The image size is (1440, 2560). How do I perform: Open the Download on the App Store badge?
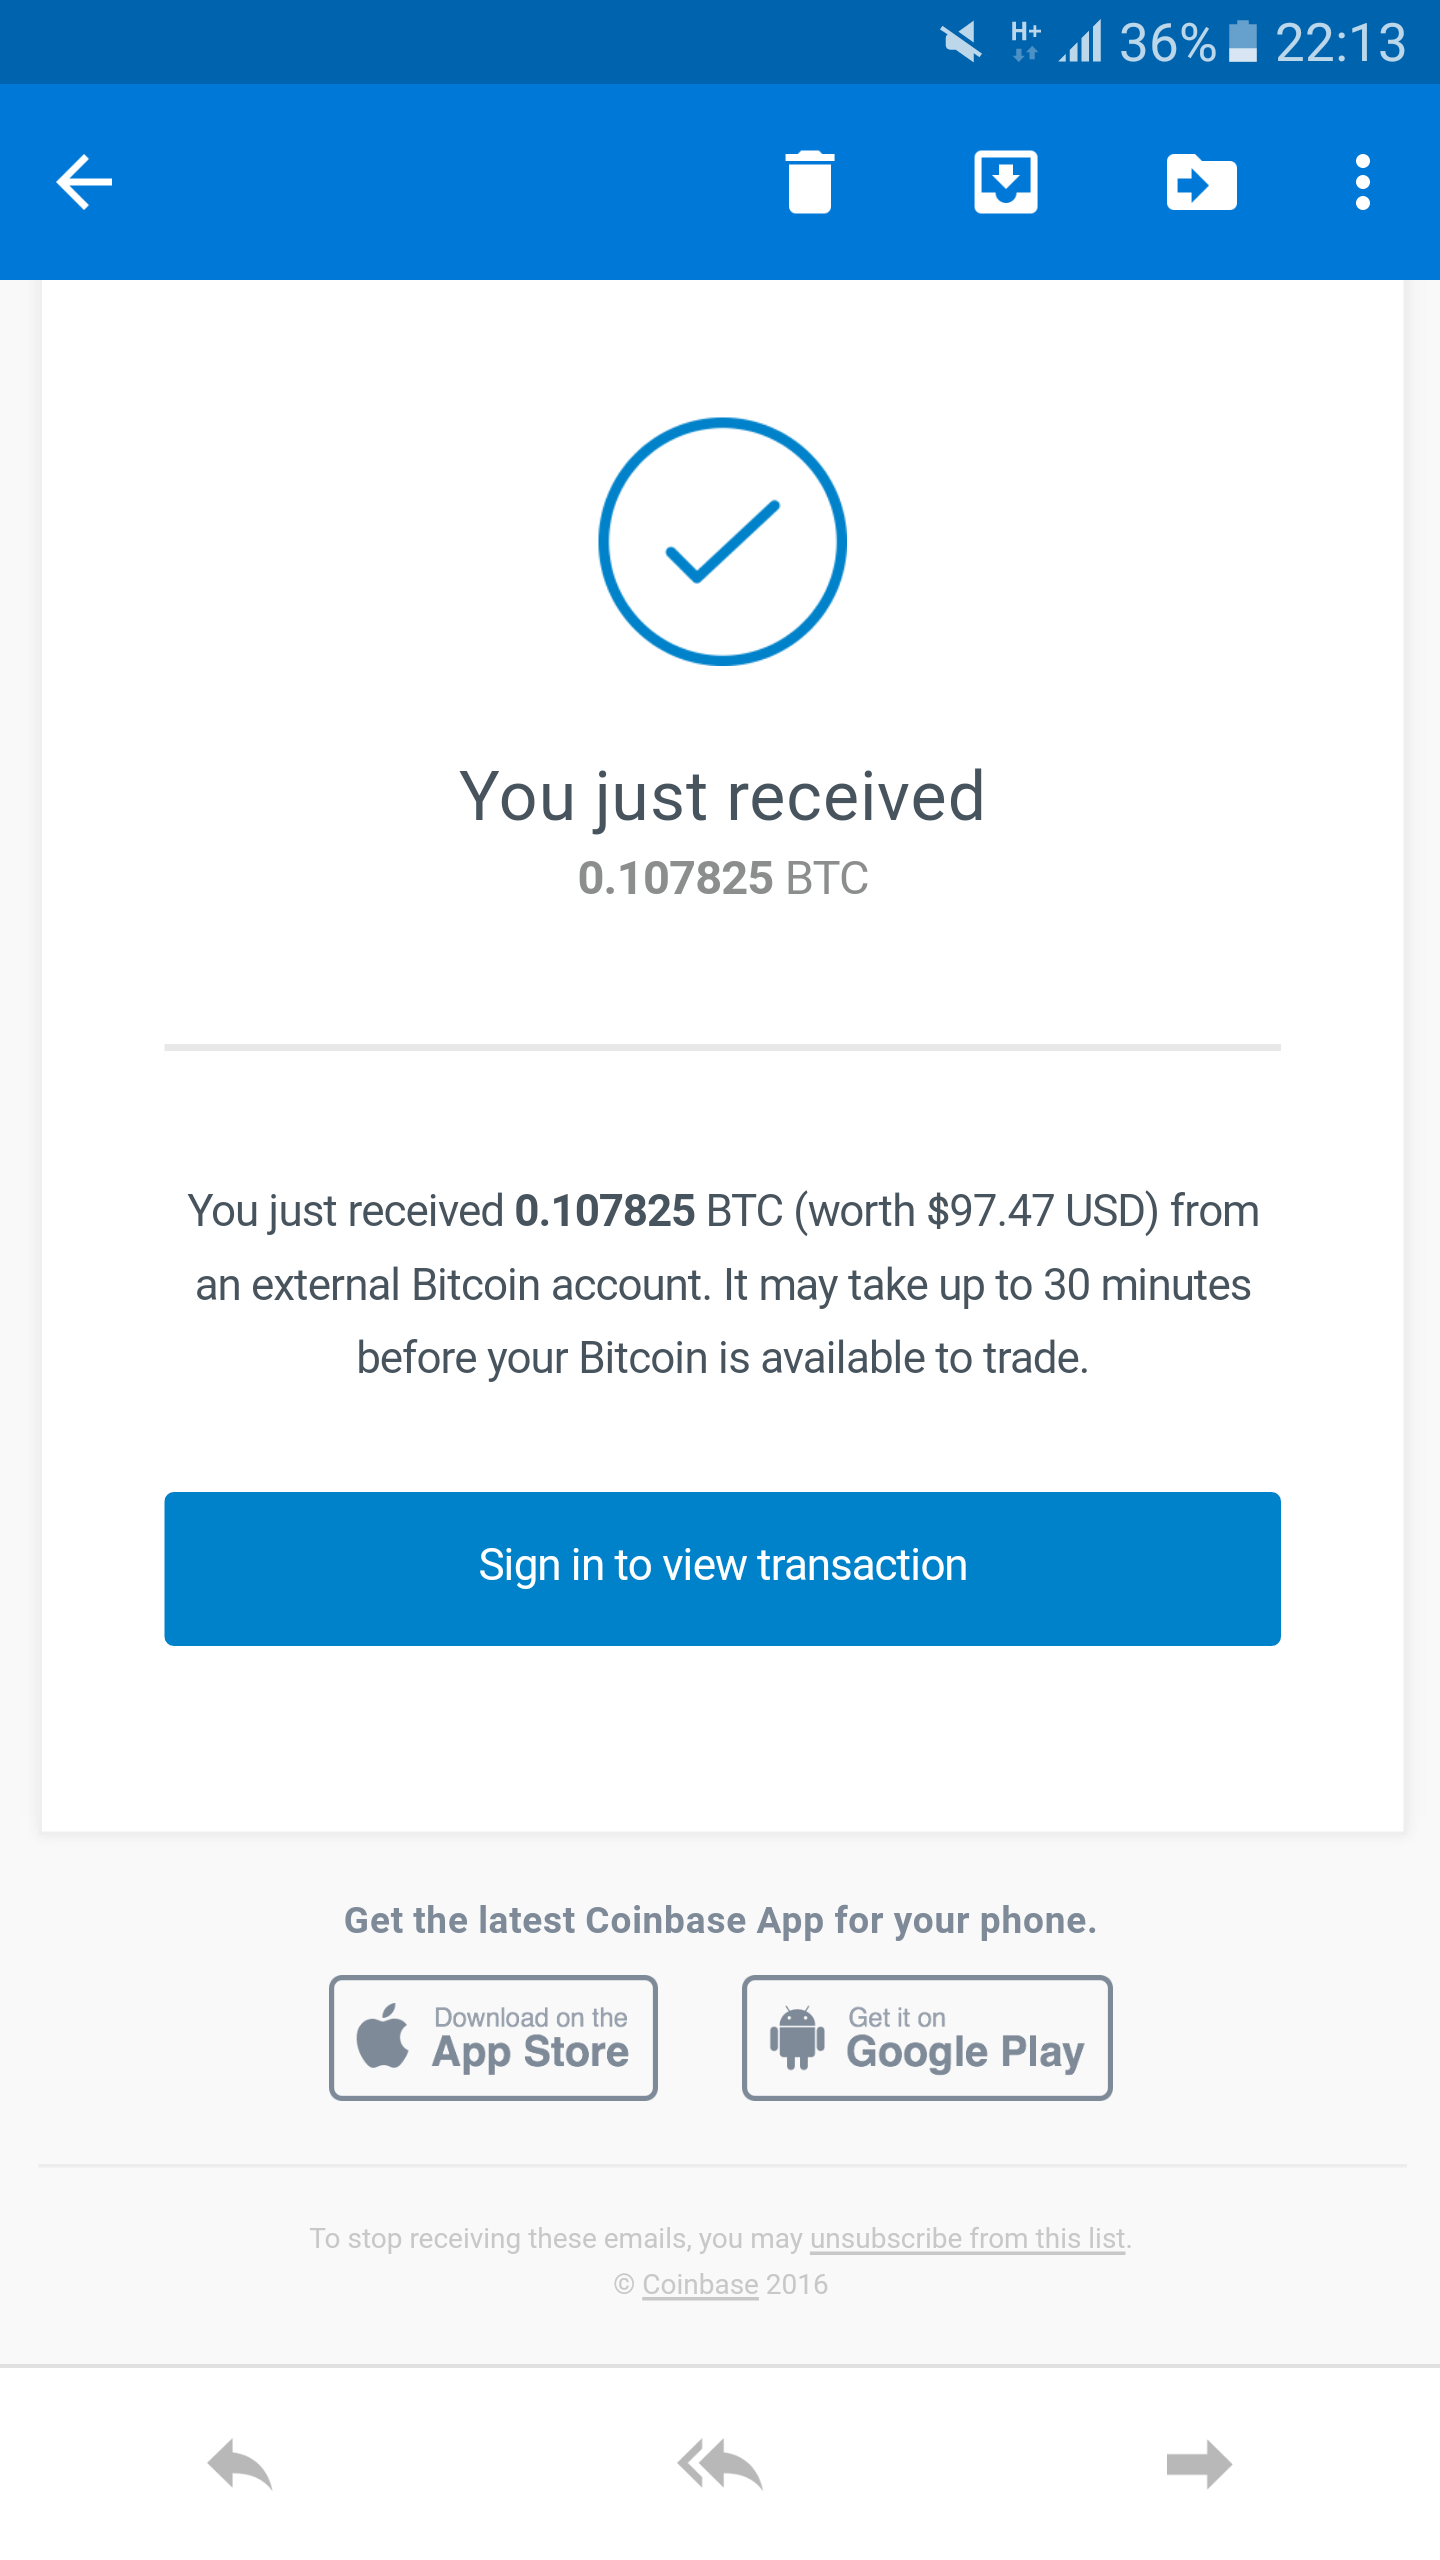493,2037
